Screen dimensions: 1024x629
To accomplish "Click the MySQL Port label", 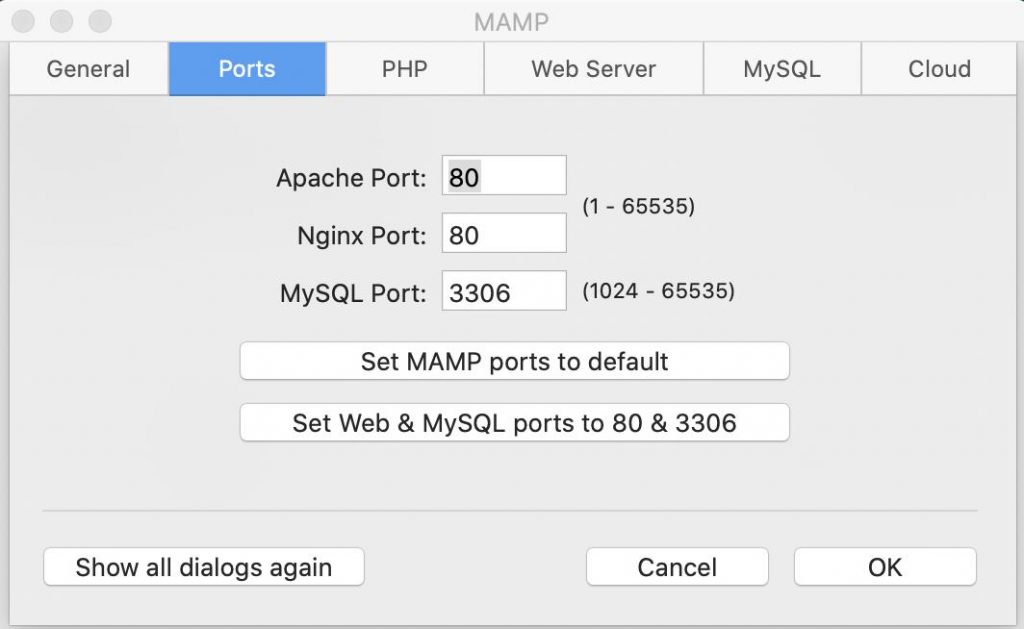I will [353, 294].
